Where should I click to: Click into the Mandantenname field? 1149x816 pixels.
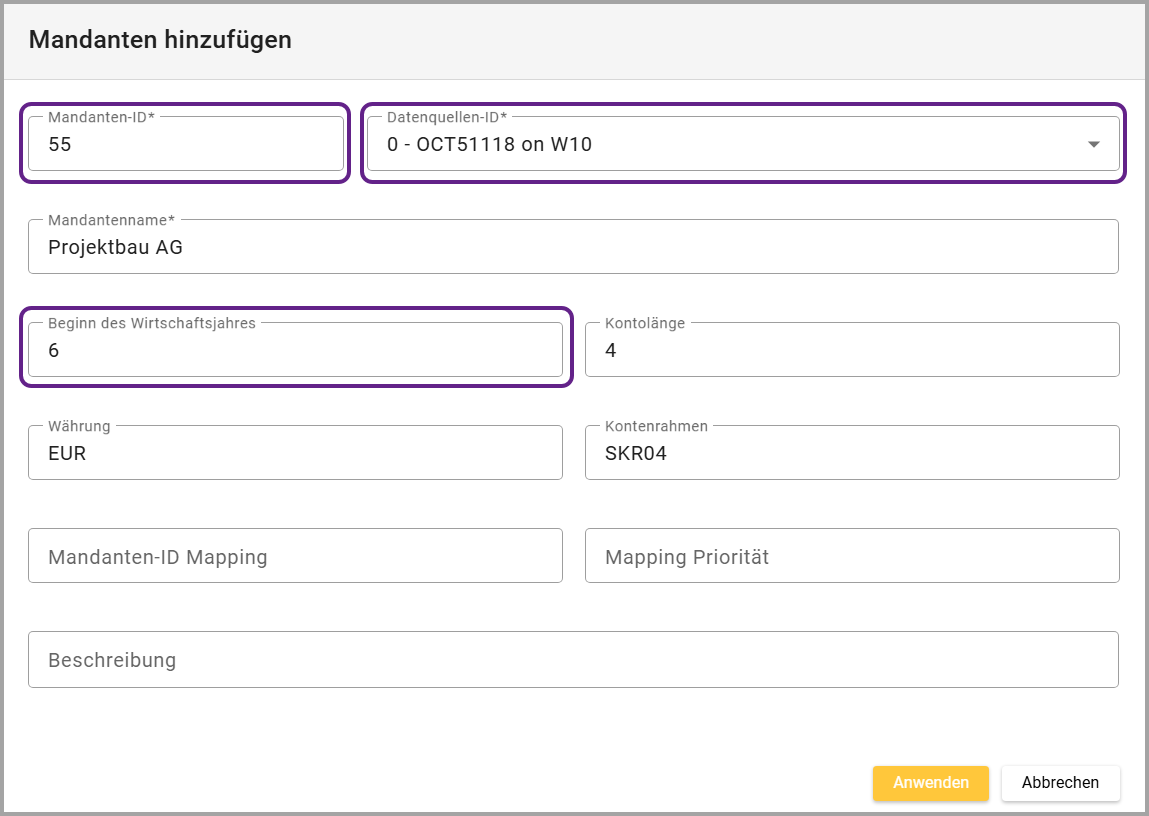click(572, 248)
